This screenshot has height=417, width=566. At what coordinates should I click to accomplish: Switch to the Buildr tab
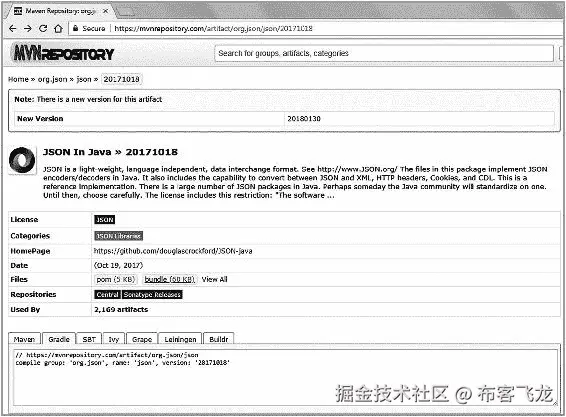(x=219, y=339)
